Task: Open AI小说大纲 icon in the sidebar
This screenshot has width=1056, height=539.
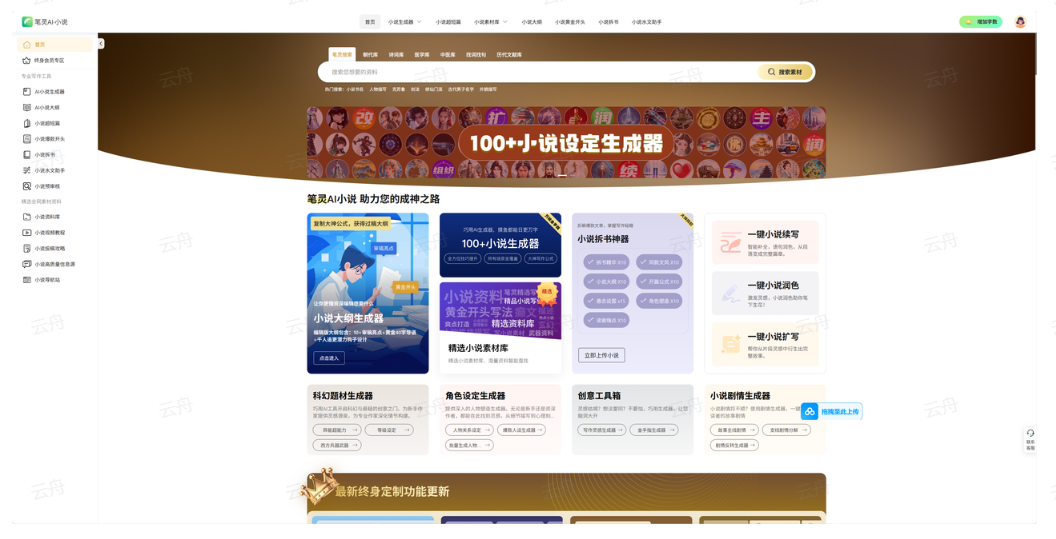Action: point(27,107)
